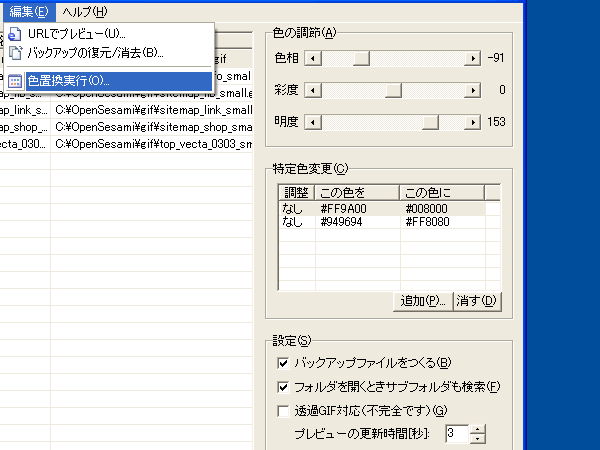Click the browser icon beside URLでプレビュー

pos(15,34)
